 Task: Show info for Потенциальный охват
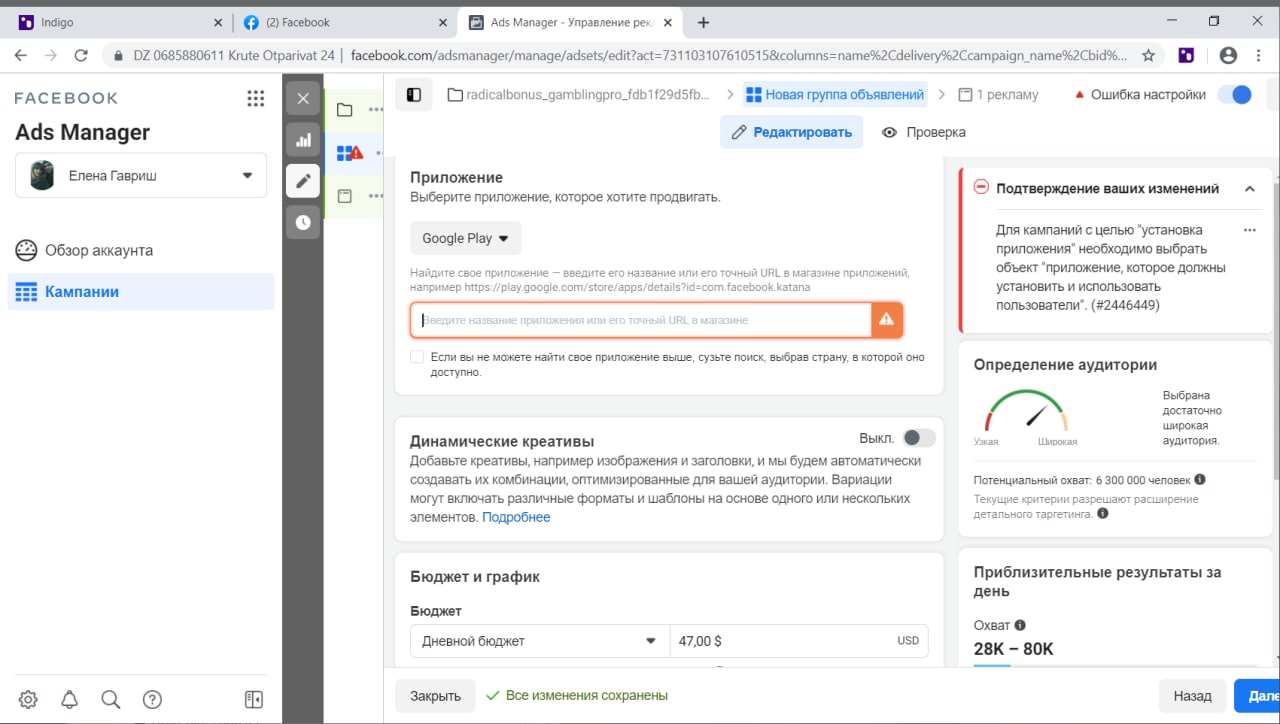pyautogui.click(x=1200, y=479)
